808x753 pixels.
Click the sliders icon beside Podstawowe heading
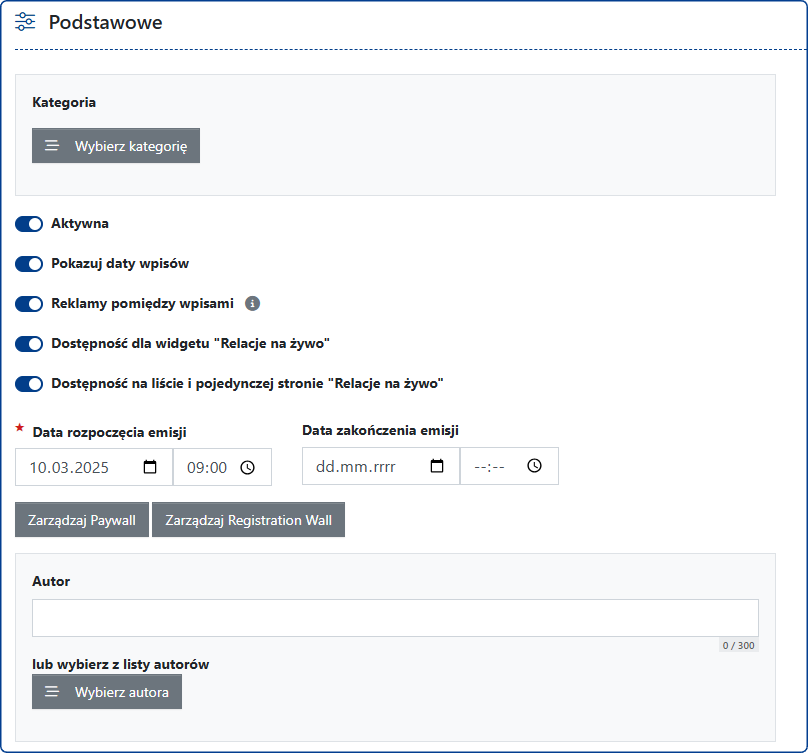(25, 22)
